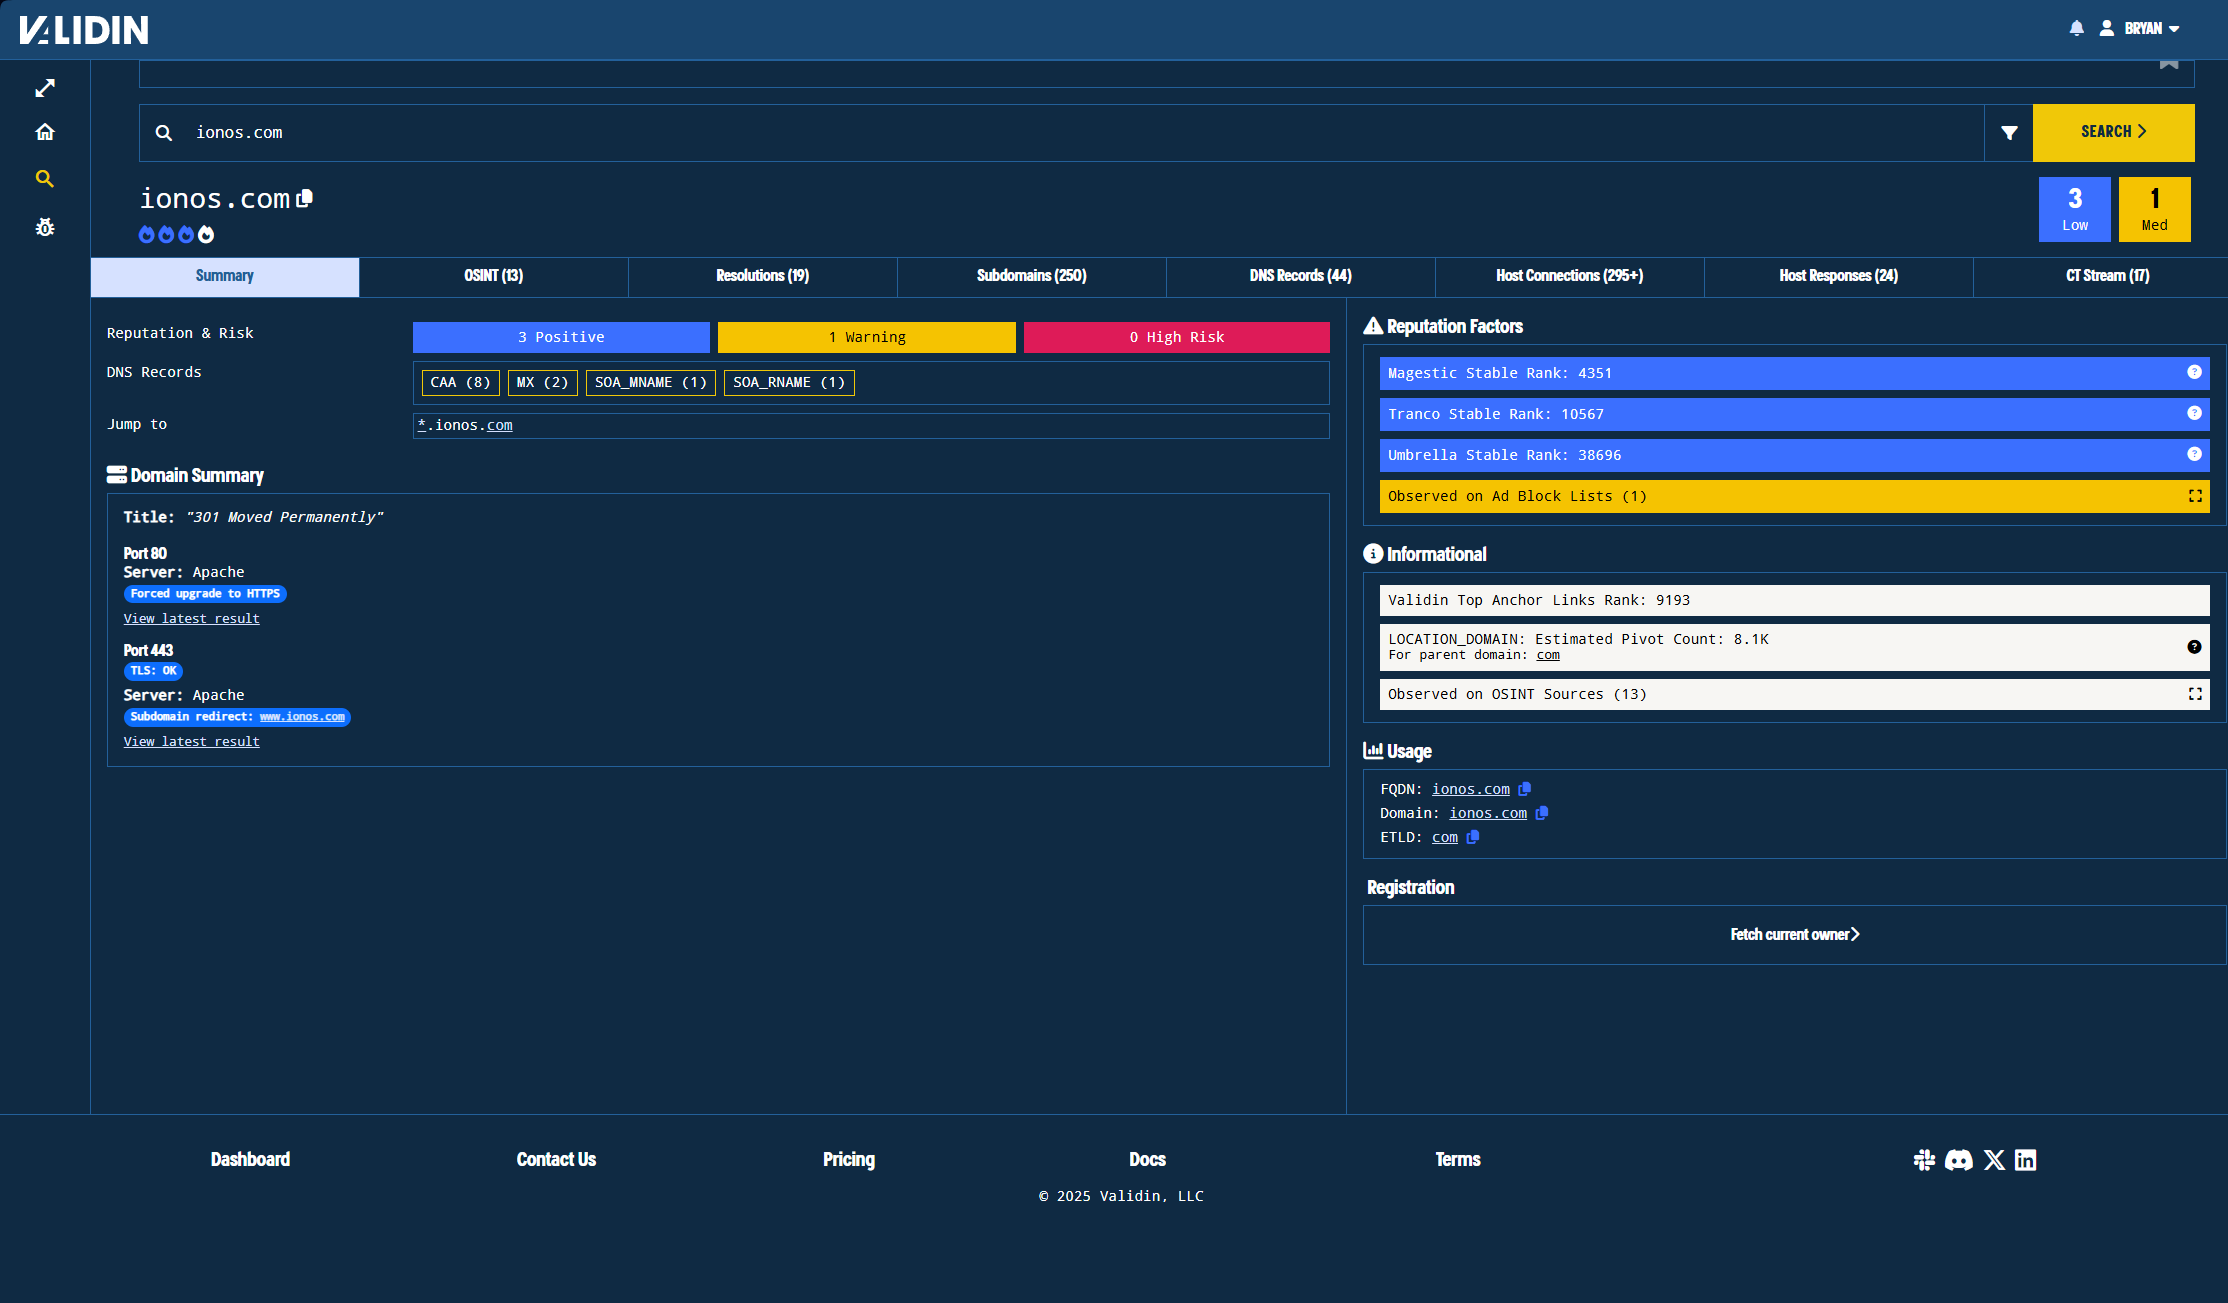Open the LinkedIn footer icon

click(2026, 1160)
